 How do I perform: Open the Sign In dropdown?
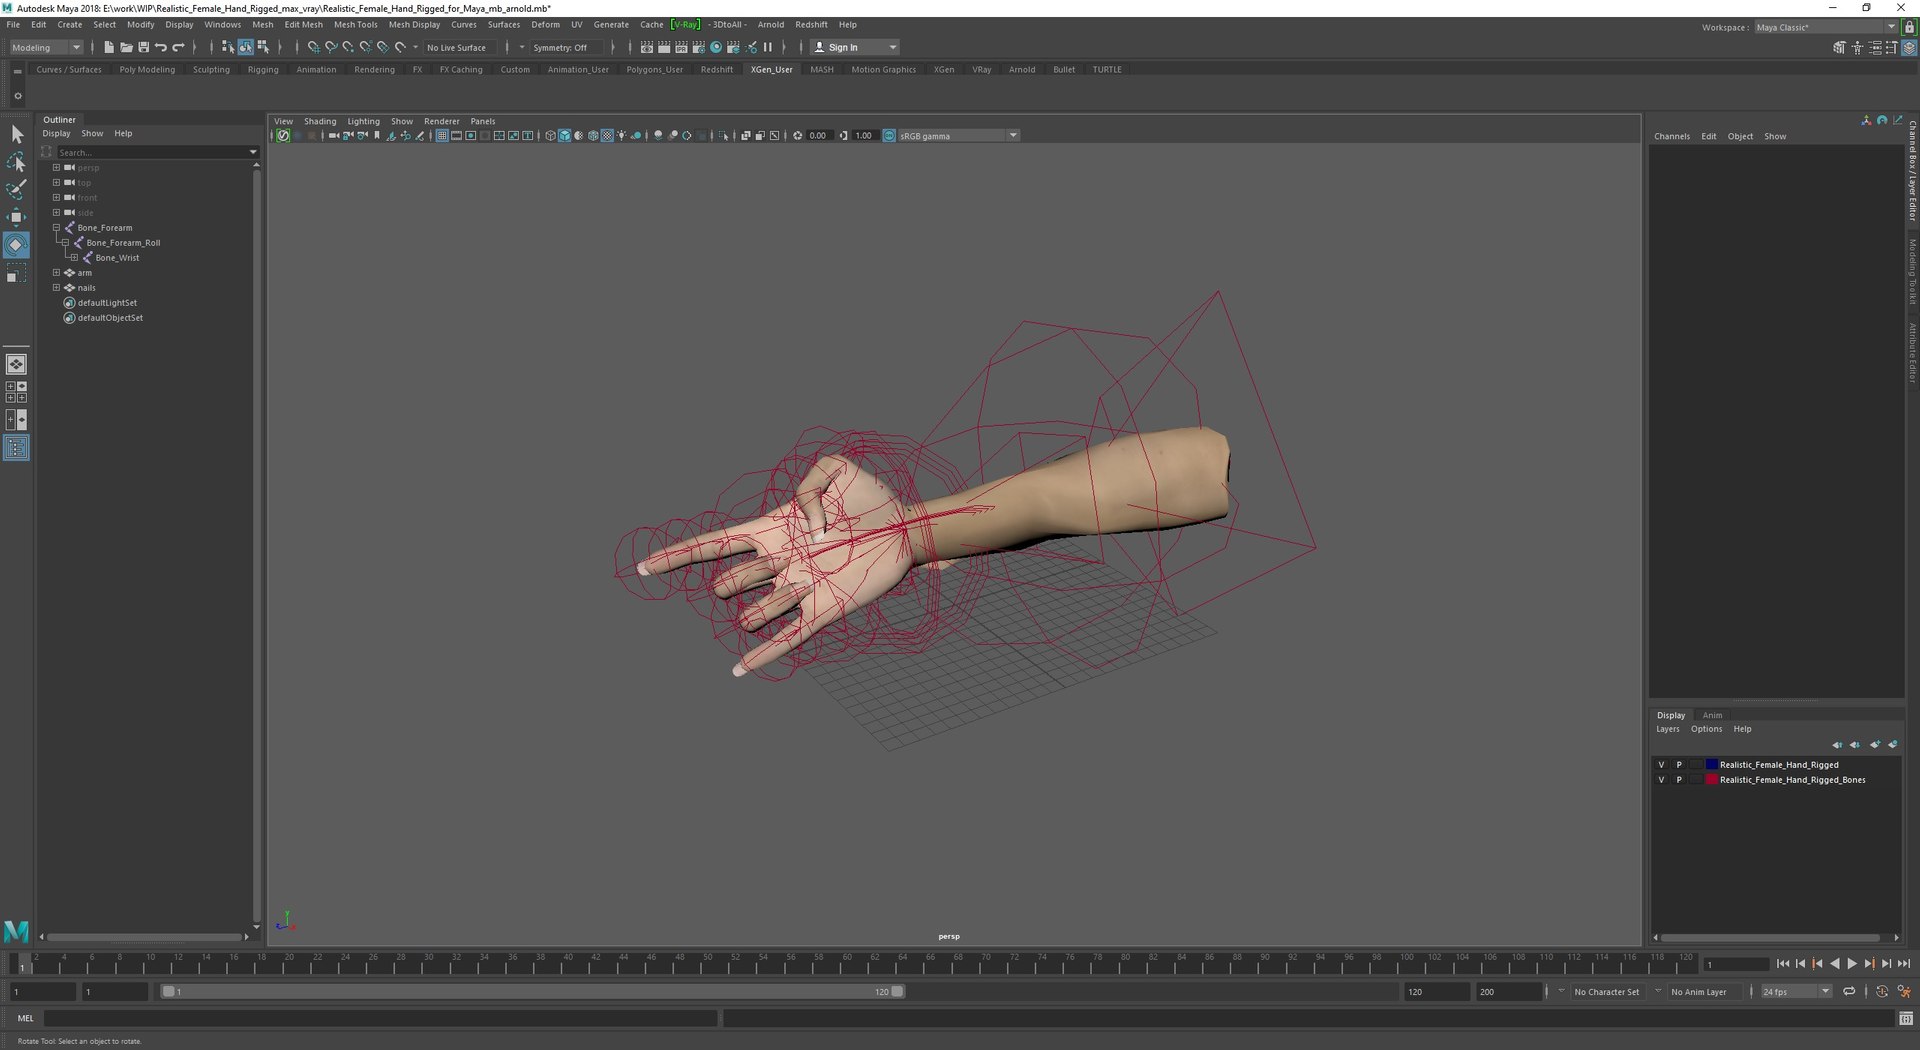pos(855,47)
